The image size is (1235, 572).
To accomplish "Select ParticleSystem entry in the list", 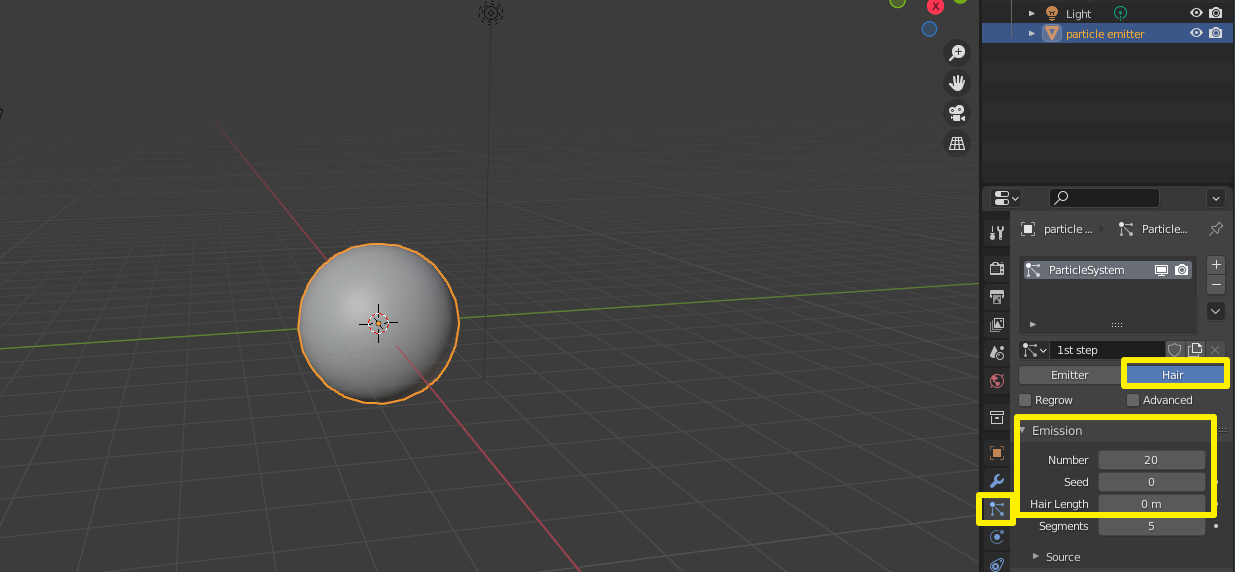I will (1108, 270).
